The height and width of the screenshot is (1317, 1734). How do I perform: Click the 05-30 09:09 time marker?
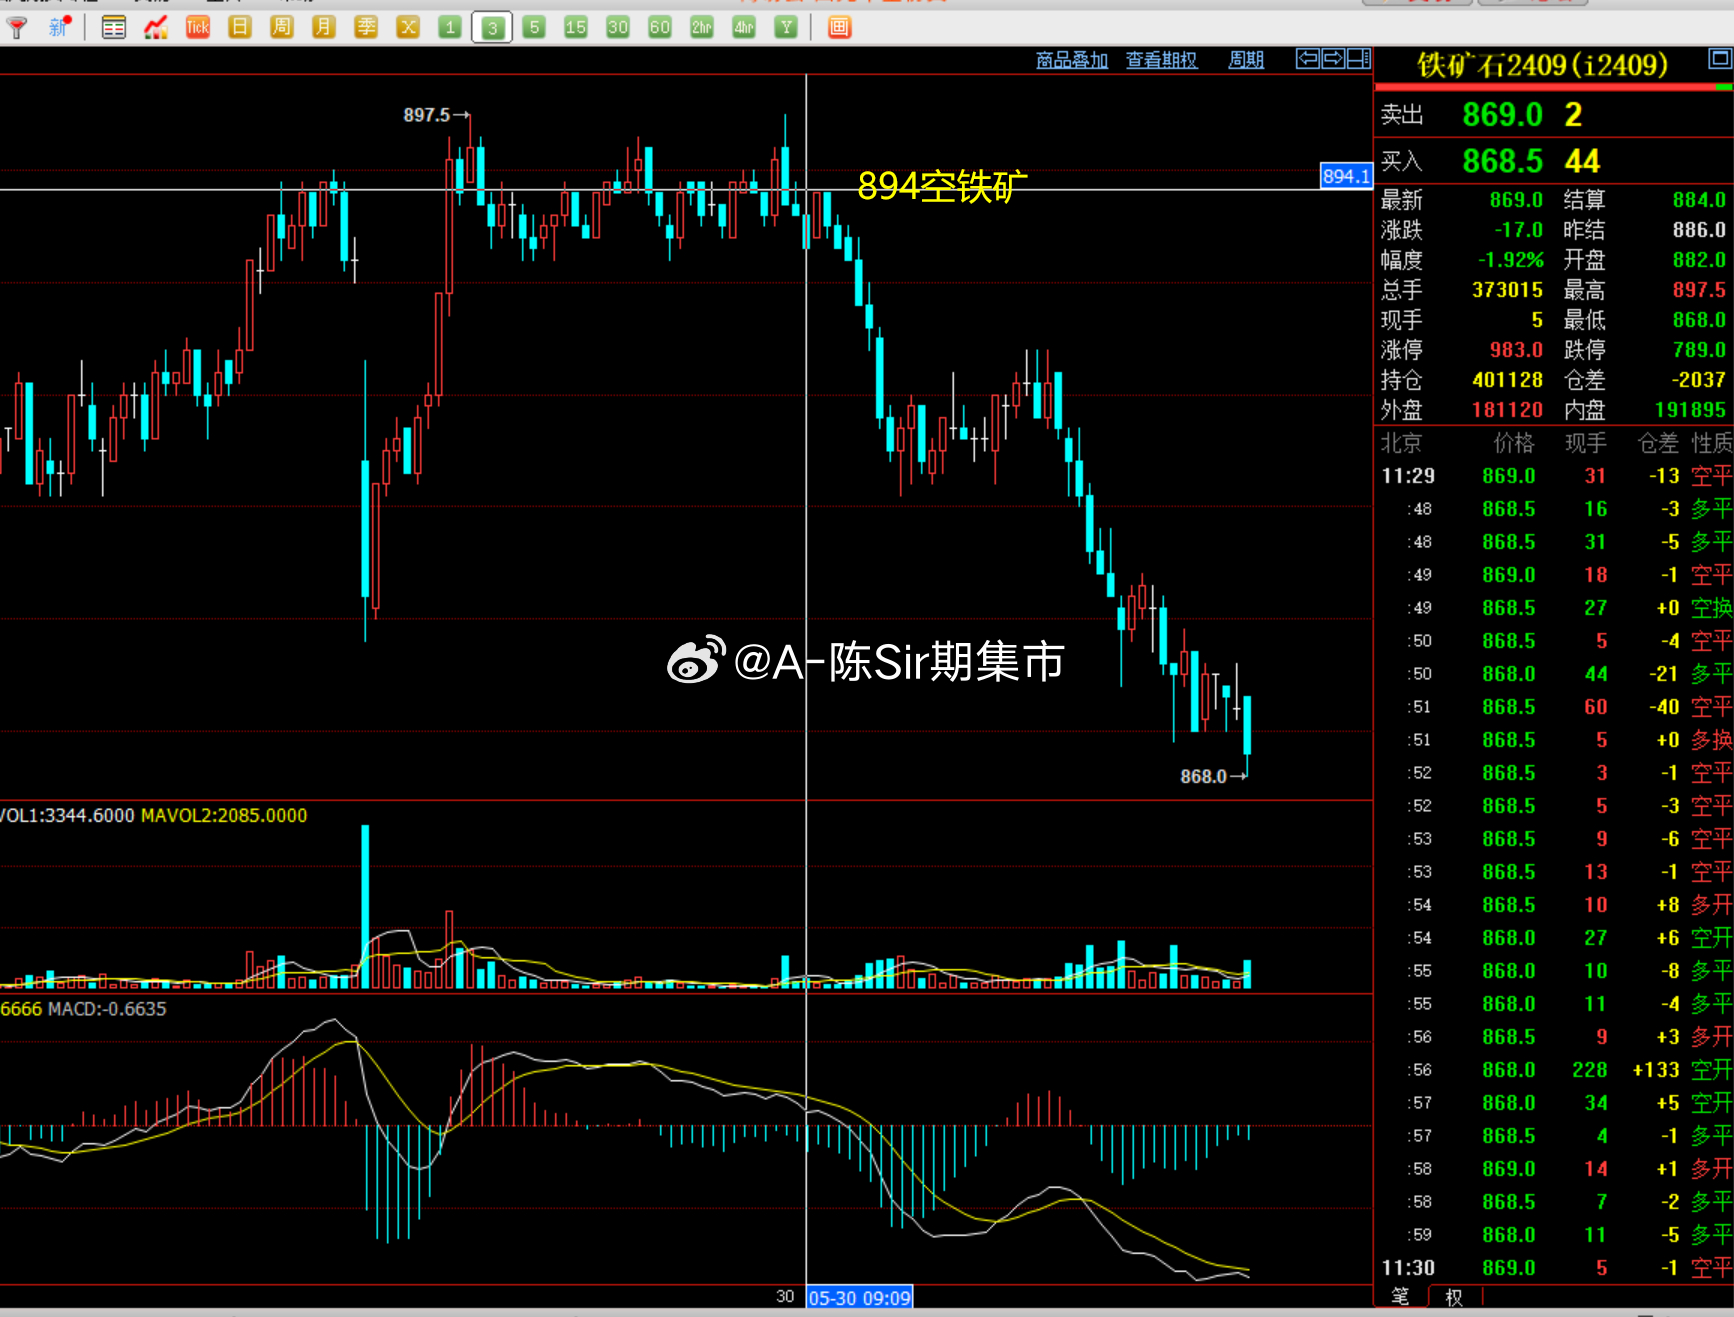click(x=859, y=1298)
